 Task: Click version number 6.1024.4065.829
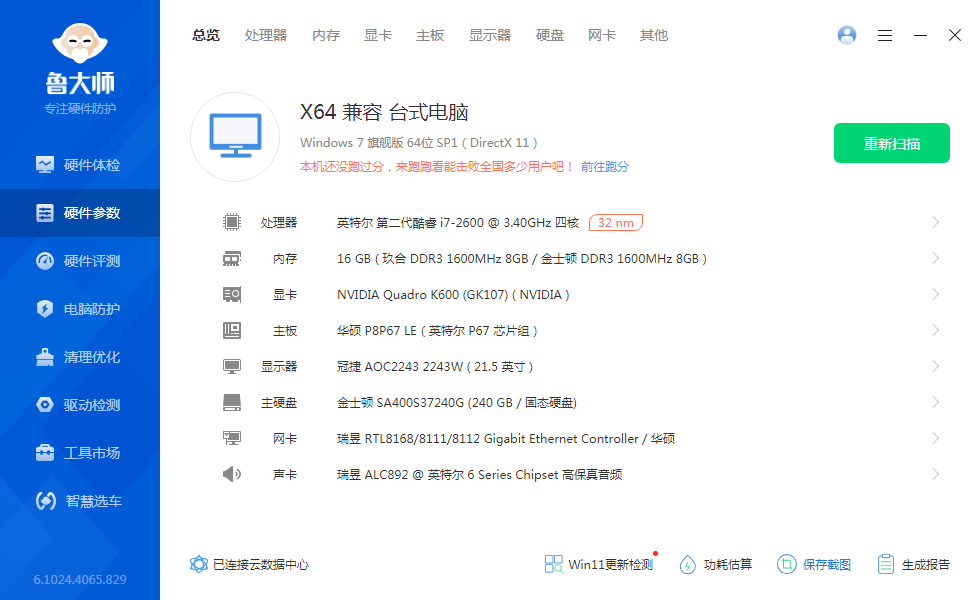click(x=80, y=579)
